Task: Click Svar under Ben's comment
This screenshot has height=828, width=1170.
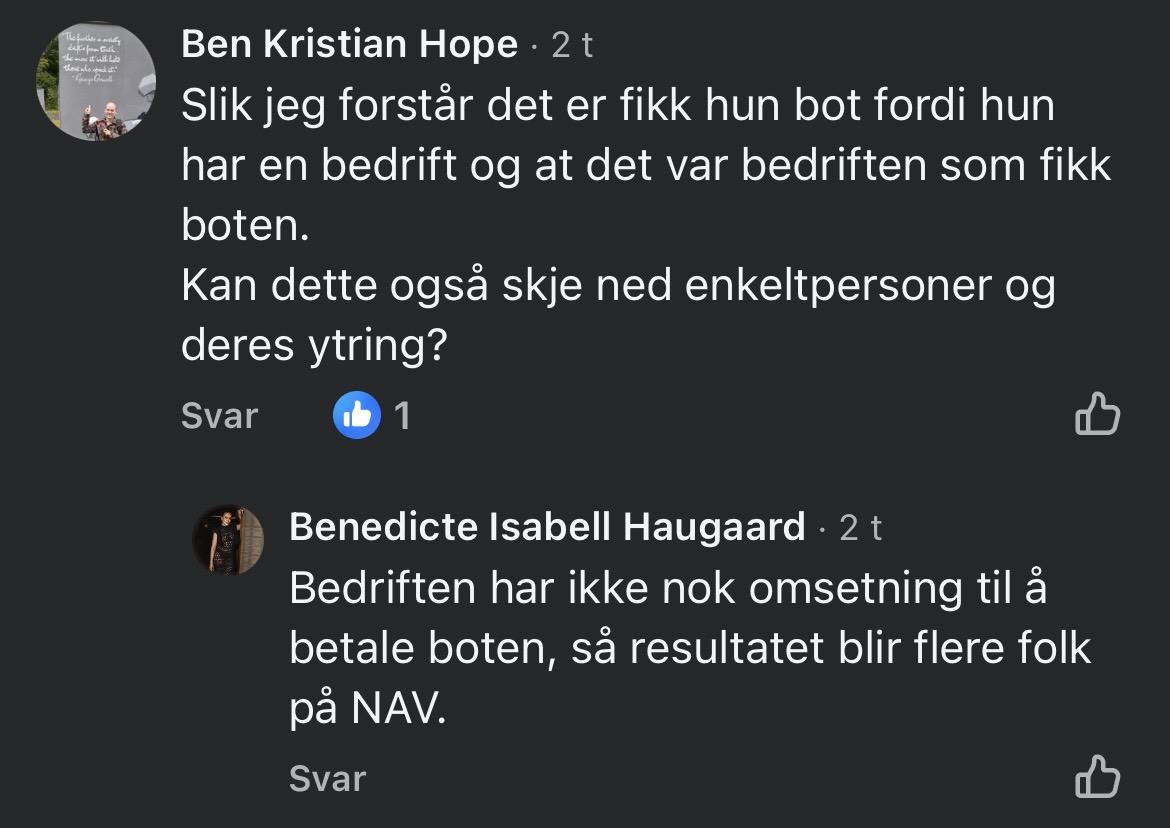Action: point(219,415)
